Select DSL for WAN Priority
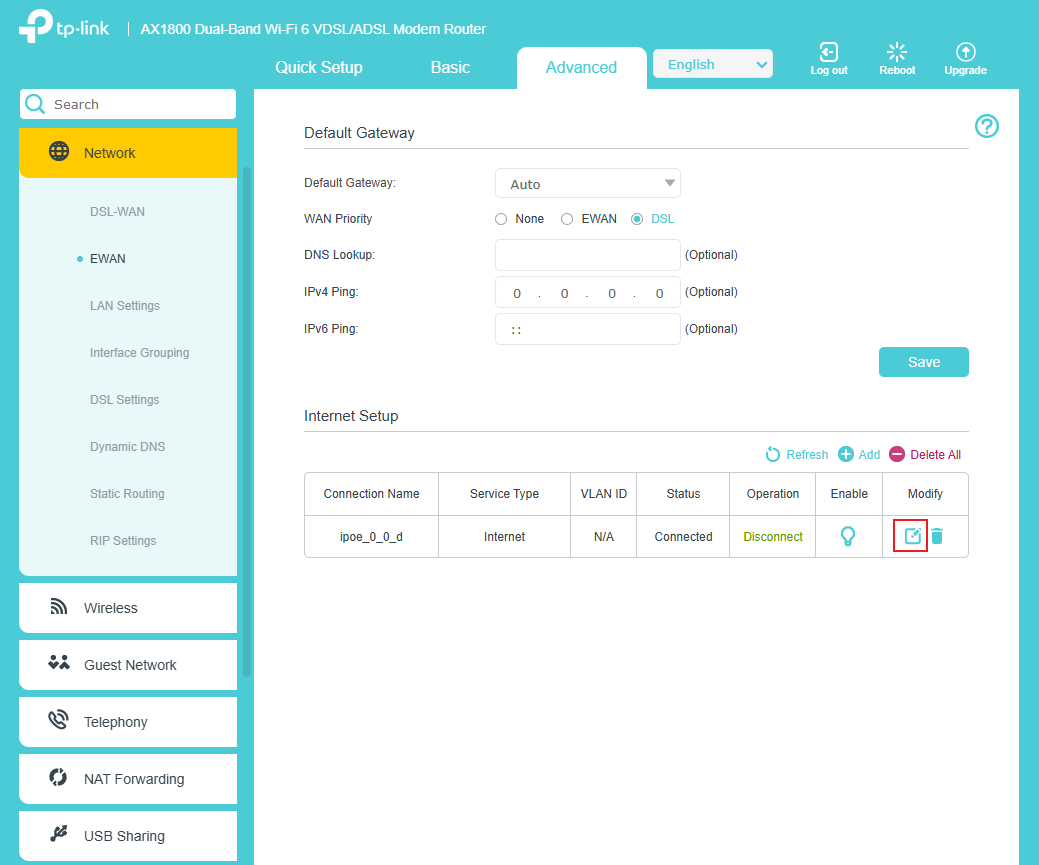The width and height of the screenshot is (1039, 865). pyautogui.click(x=637, y=219)
